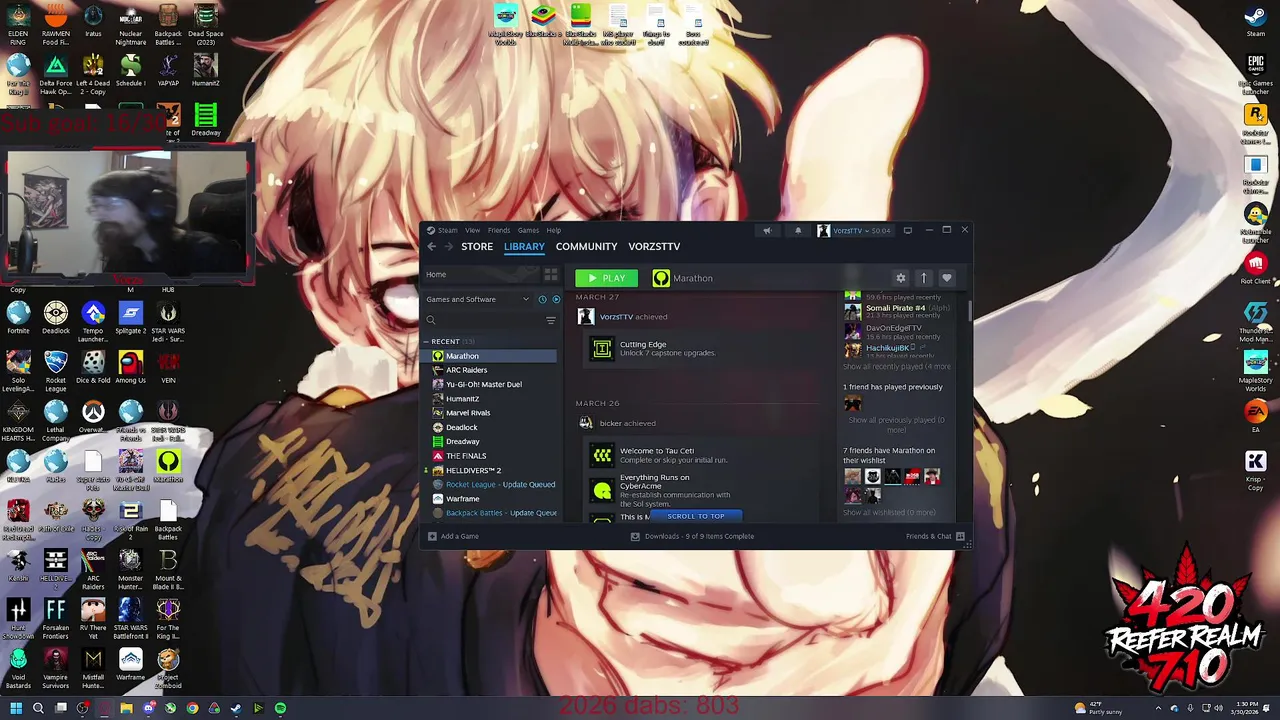Select Rocket League update queued entry
This screenshot has height=720, width=1280.
click(493, 484)
